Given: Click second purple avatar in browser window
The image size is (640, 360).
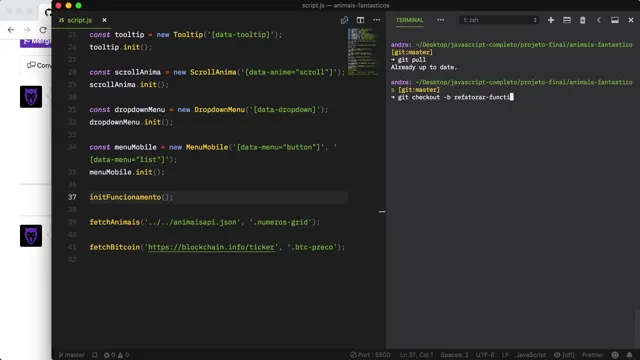Looking at the screenshot, I should click(31, 236).
